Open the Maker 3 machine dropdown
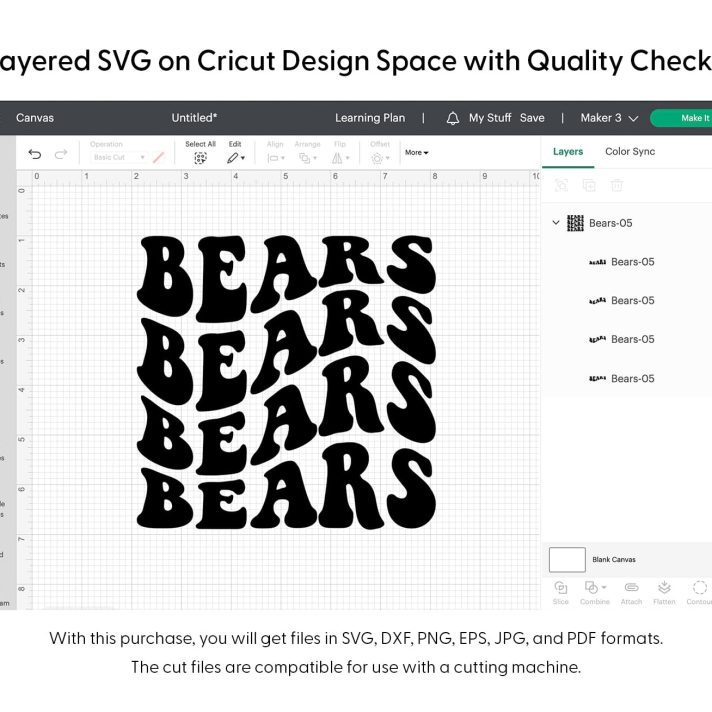 [x=609, y=118]
